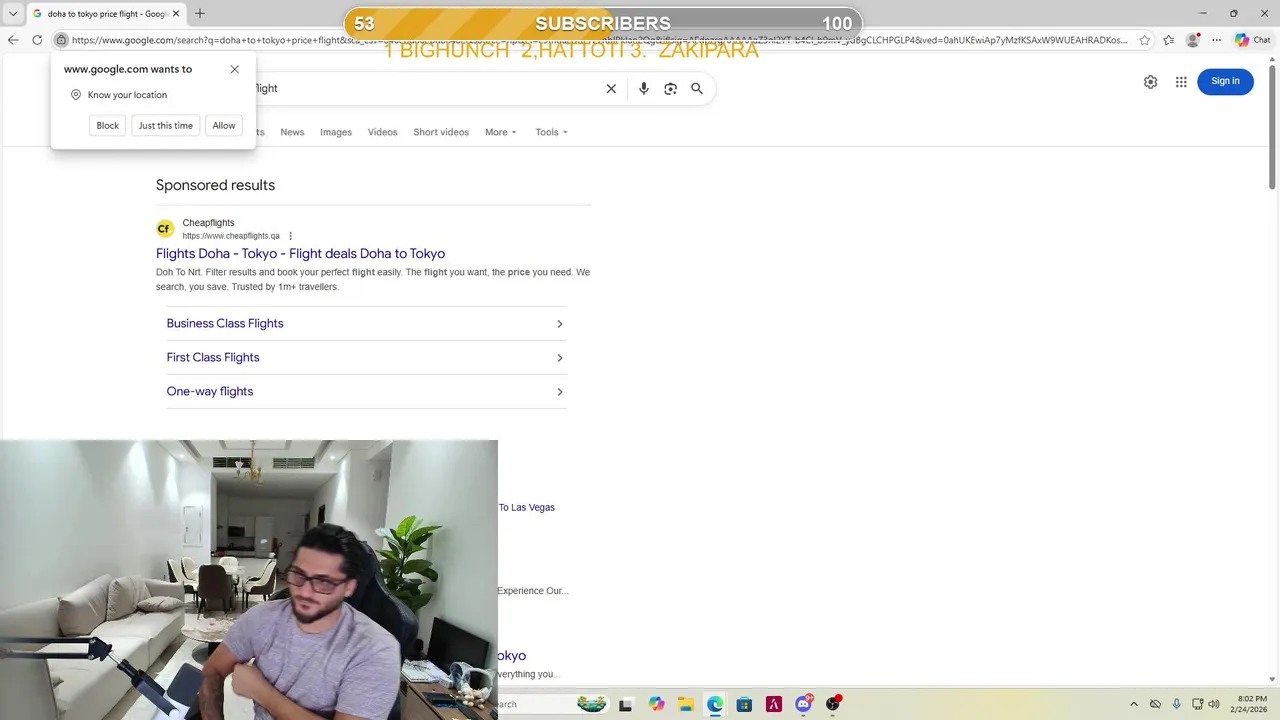The image size is (1280, 720).
Task: Open the Google apps grid
Action: tap(1181, 82)
